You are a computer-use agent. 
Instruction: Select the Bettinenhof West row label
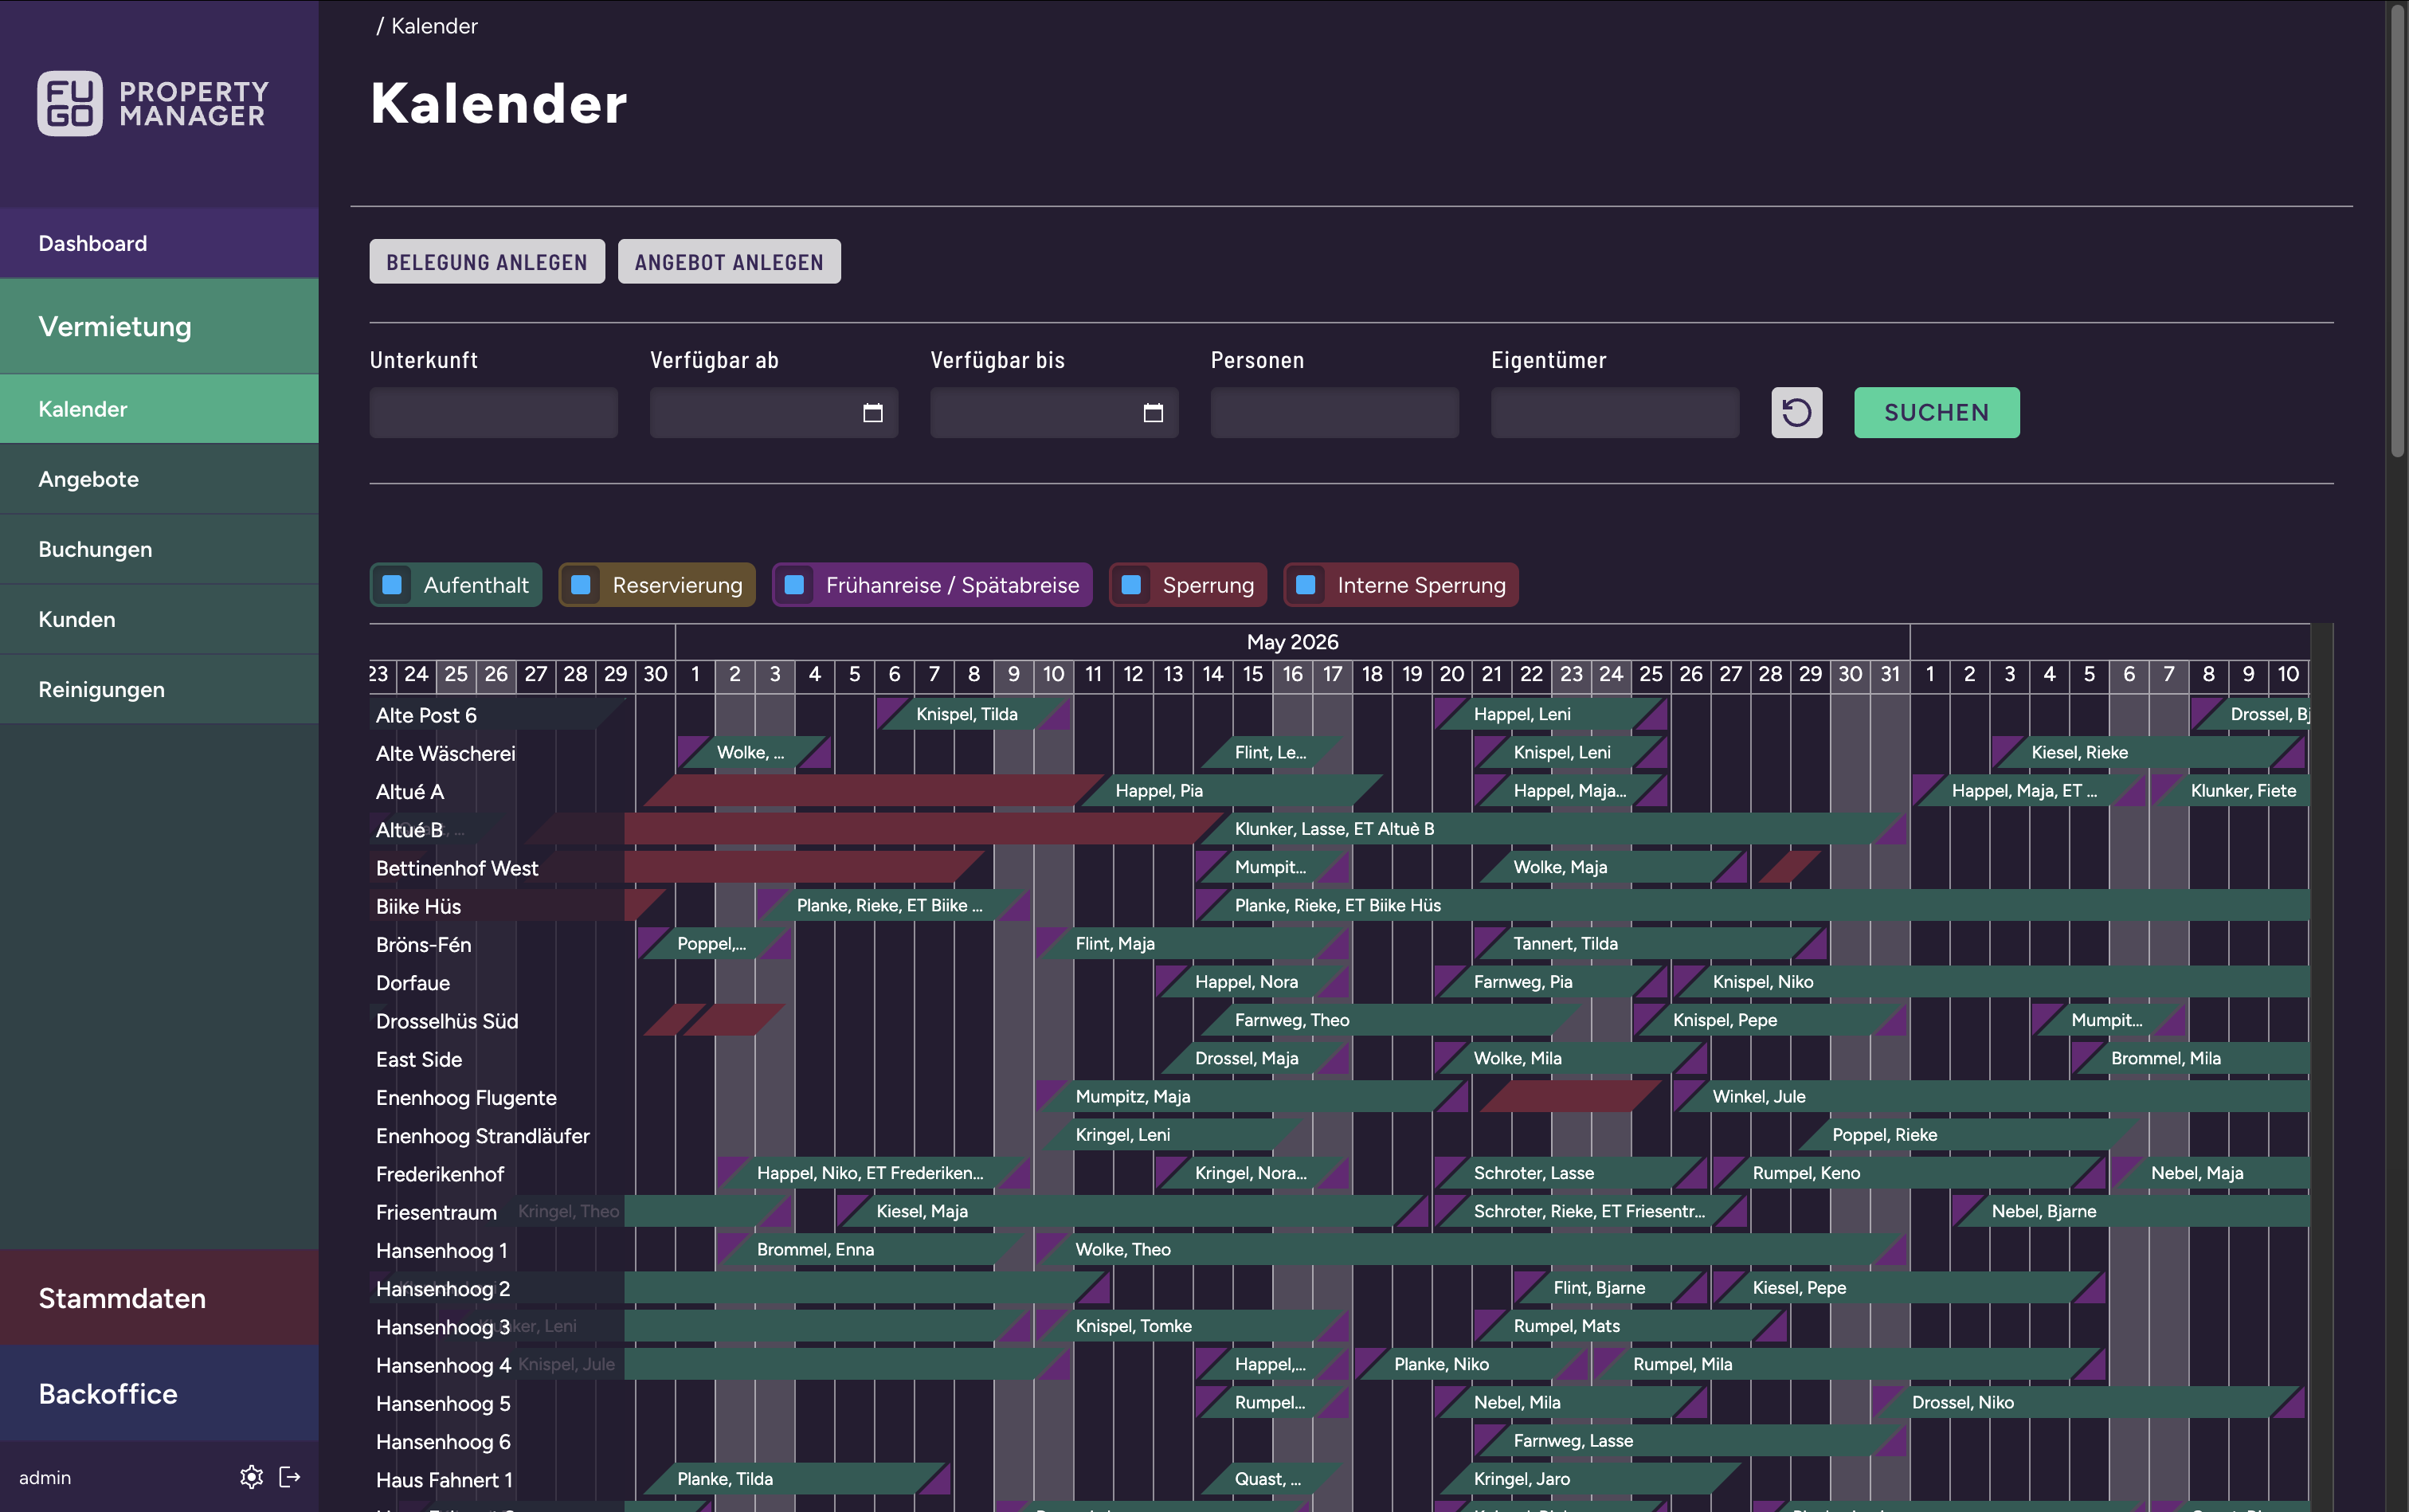coord(457,868)
